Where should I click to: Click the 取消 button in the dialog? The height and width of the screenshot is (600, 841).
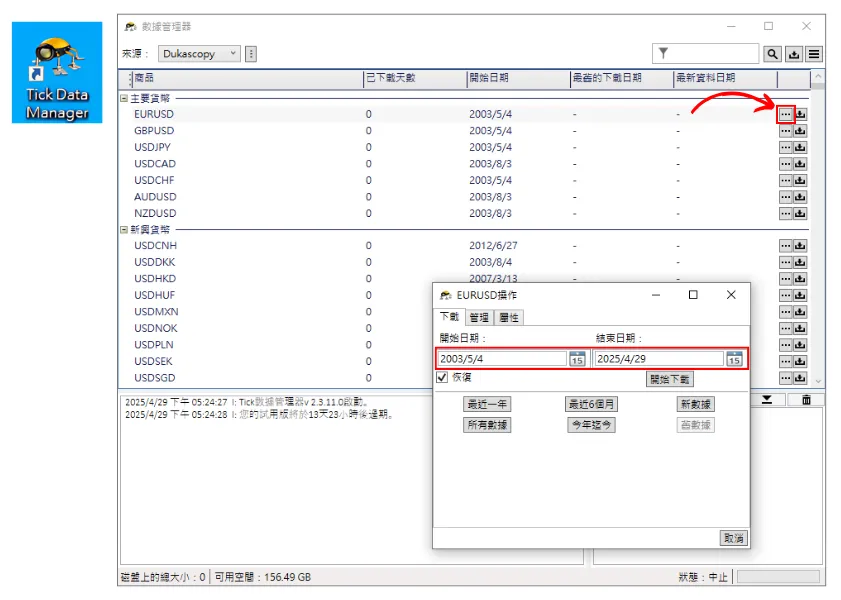(x=733, y=538)
